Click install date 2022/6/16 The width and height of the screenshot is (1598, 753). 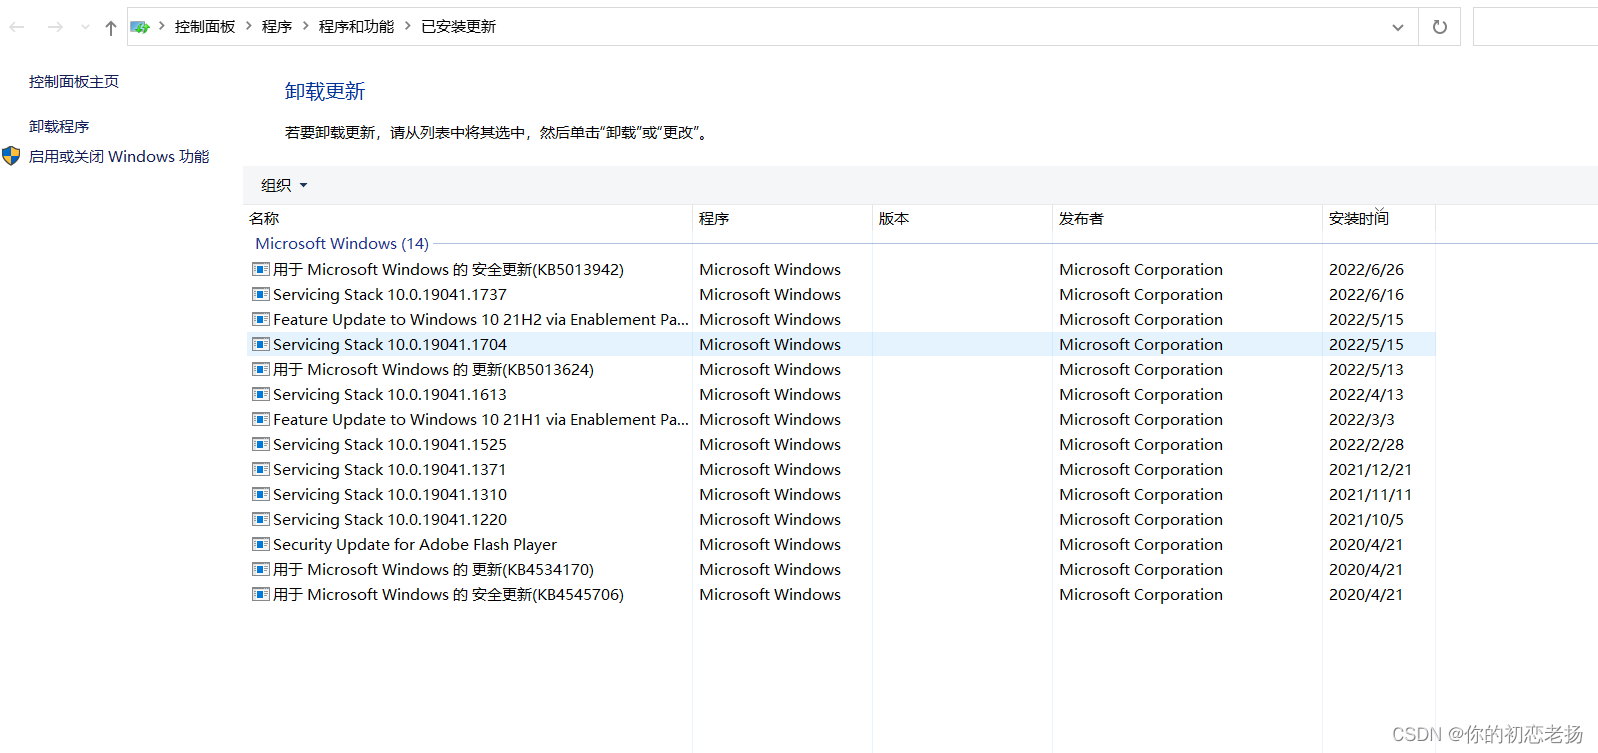(x=1366, y=295)
